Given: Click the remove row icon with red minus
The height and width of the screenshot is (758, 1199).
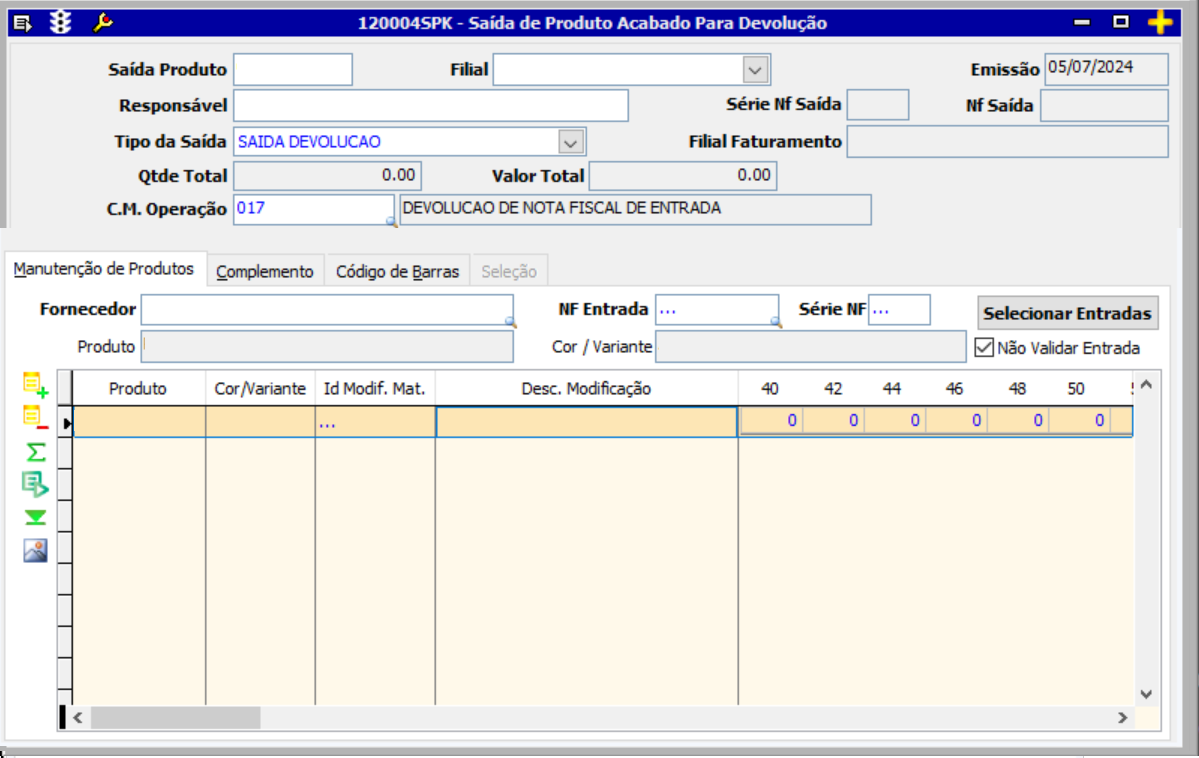Looking at the screenshot, I should click(x=35, y=417).
